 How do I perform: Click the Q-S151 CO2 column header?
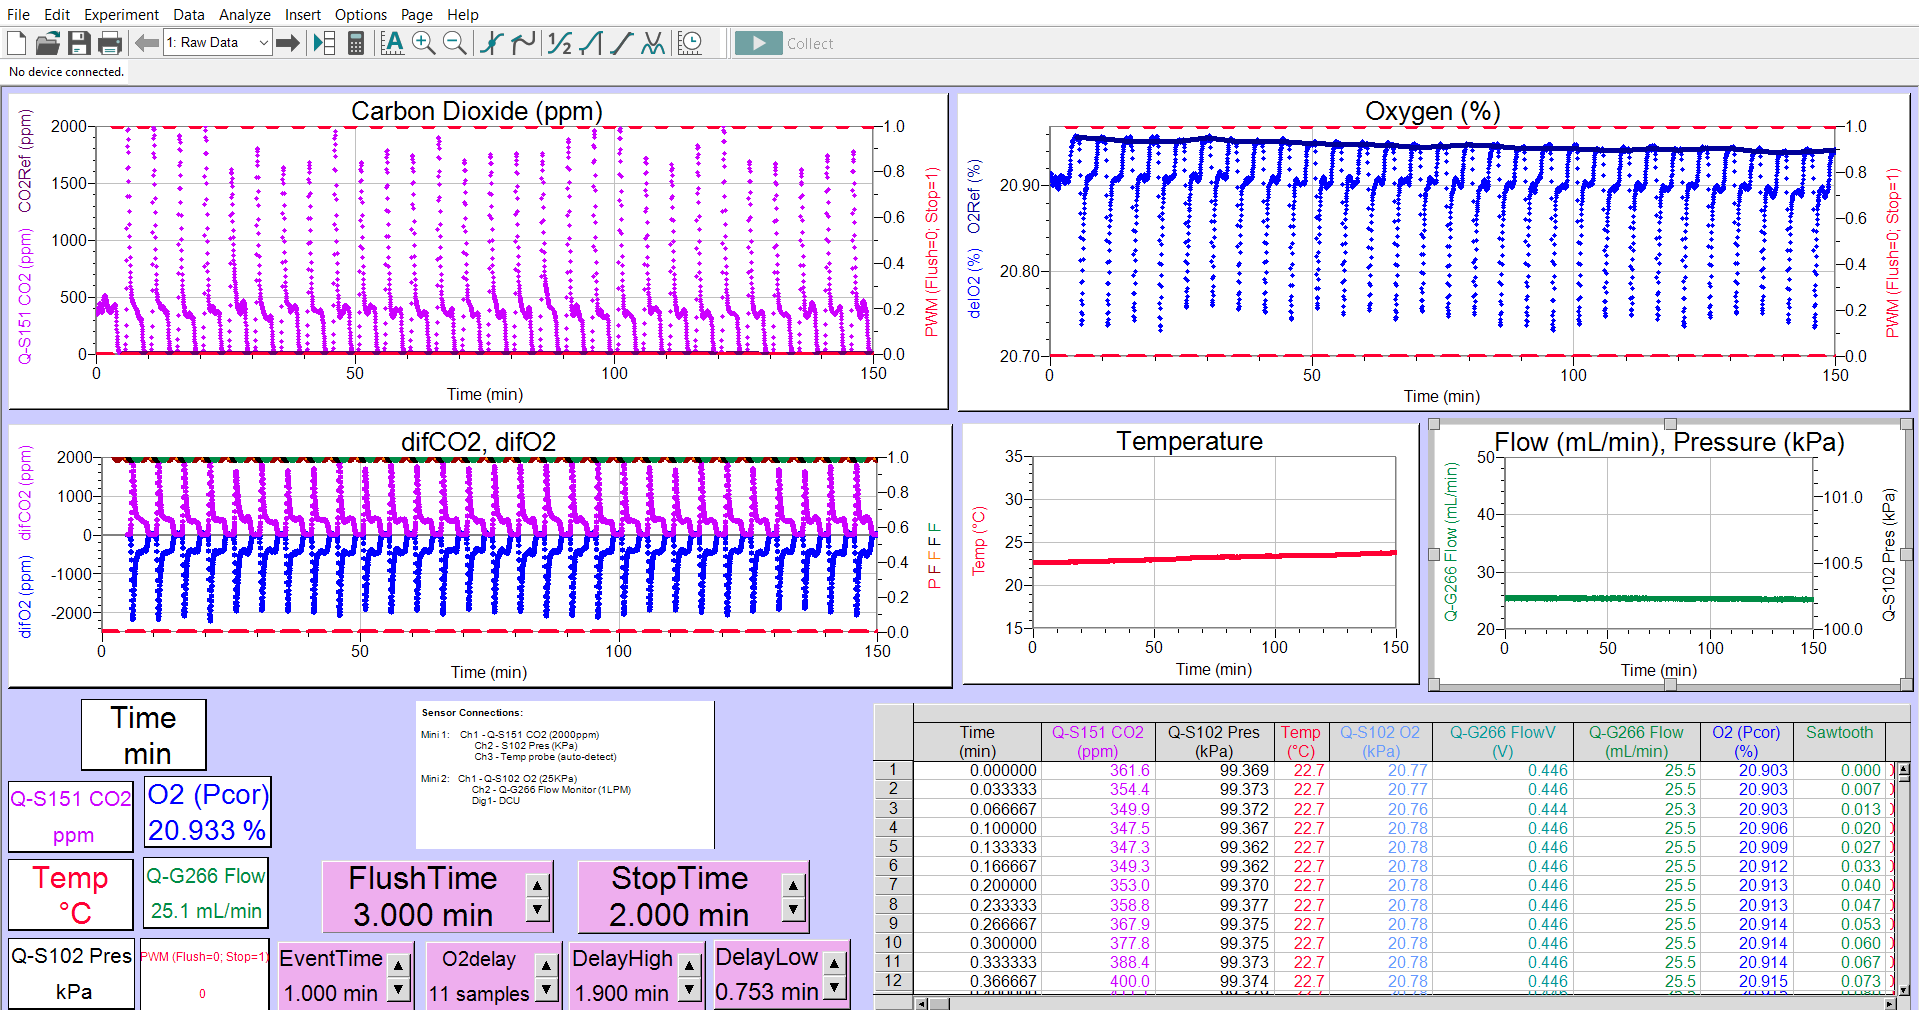coord(1097,741)
